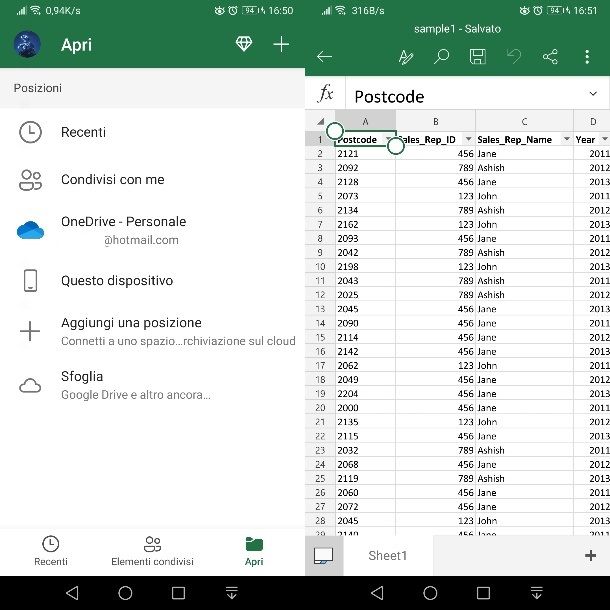Open the Sales_Rep_Name filter dropdown
The width and height of the screenshot is (610, 610).
(x=566, y=139)
